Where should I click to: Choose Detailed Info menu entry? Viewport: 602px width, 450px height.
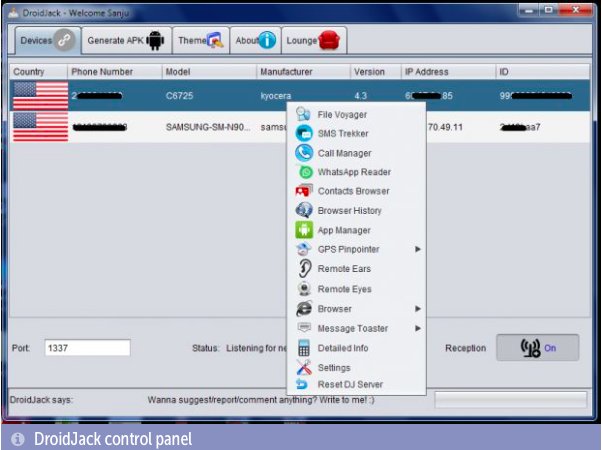pos(356,348)
